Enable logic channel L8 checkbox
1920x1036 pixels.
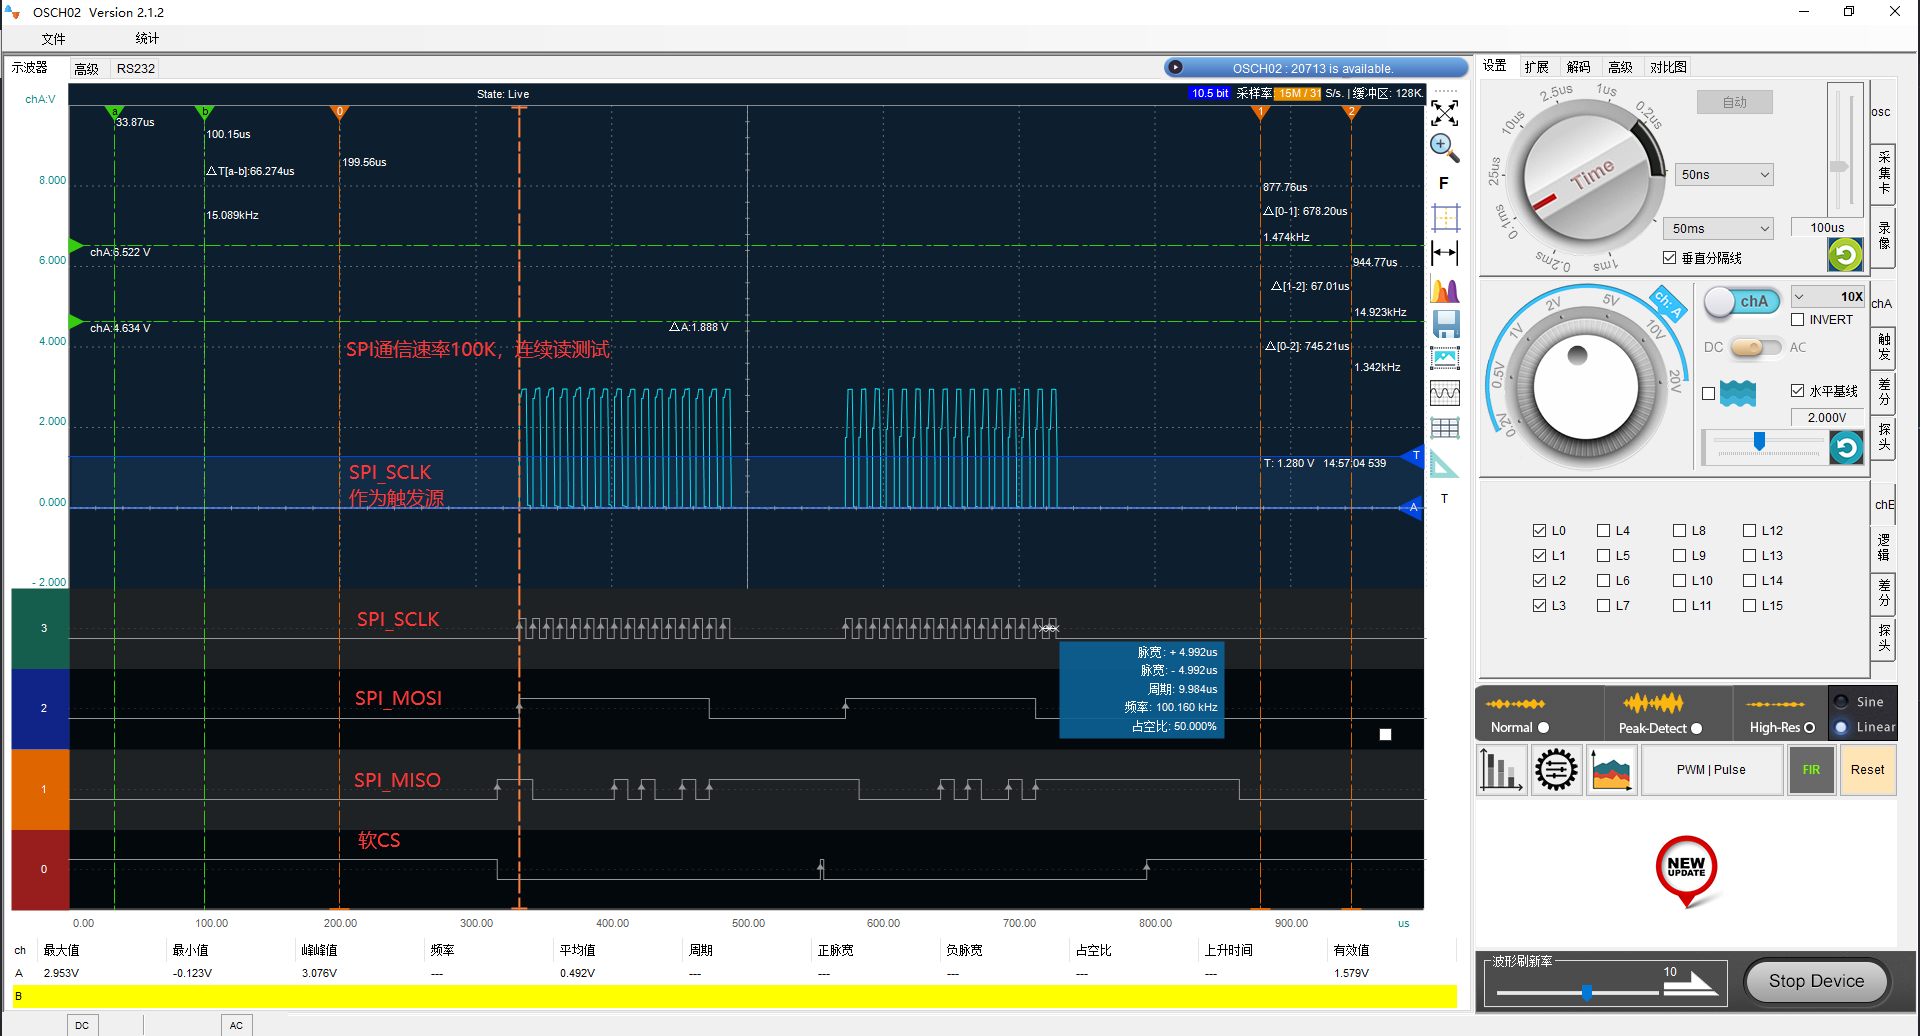click(x=1679, y=531)
